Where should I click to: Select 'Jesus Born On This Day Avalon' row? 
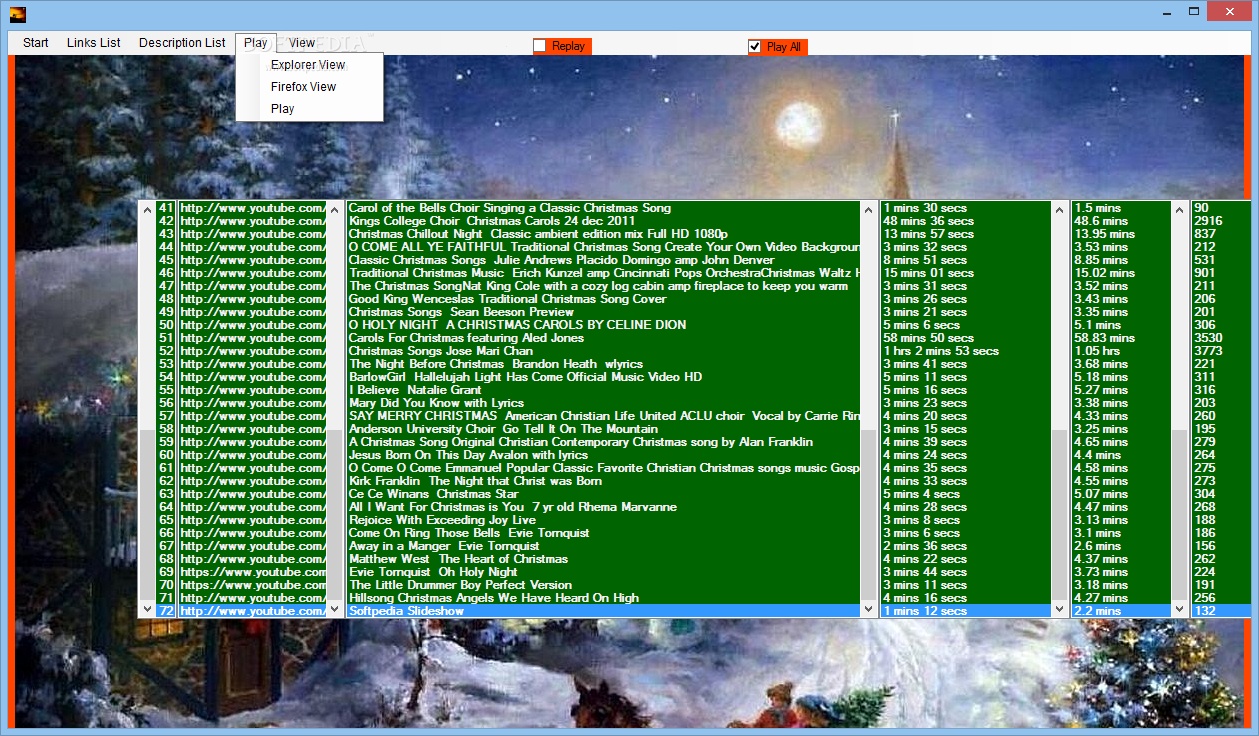[603, 455]
